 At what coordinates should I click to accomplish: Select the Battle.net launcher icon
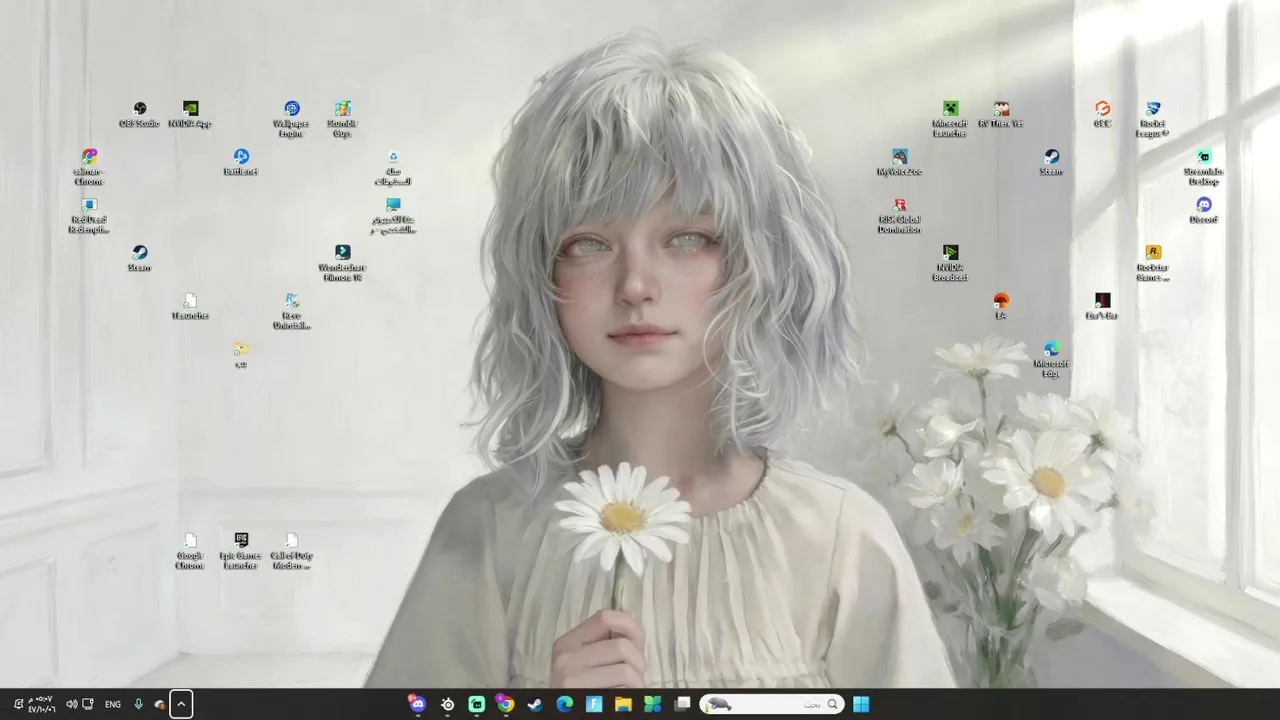241,162
